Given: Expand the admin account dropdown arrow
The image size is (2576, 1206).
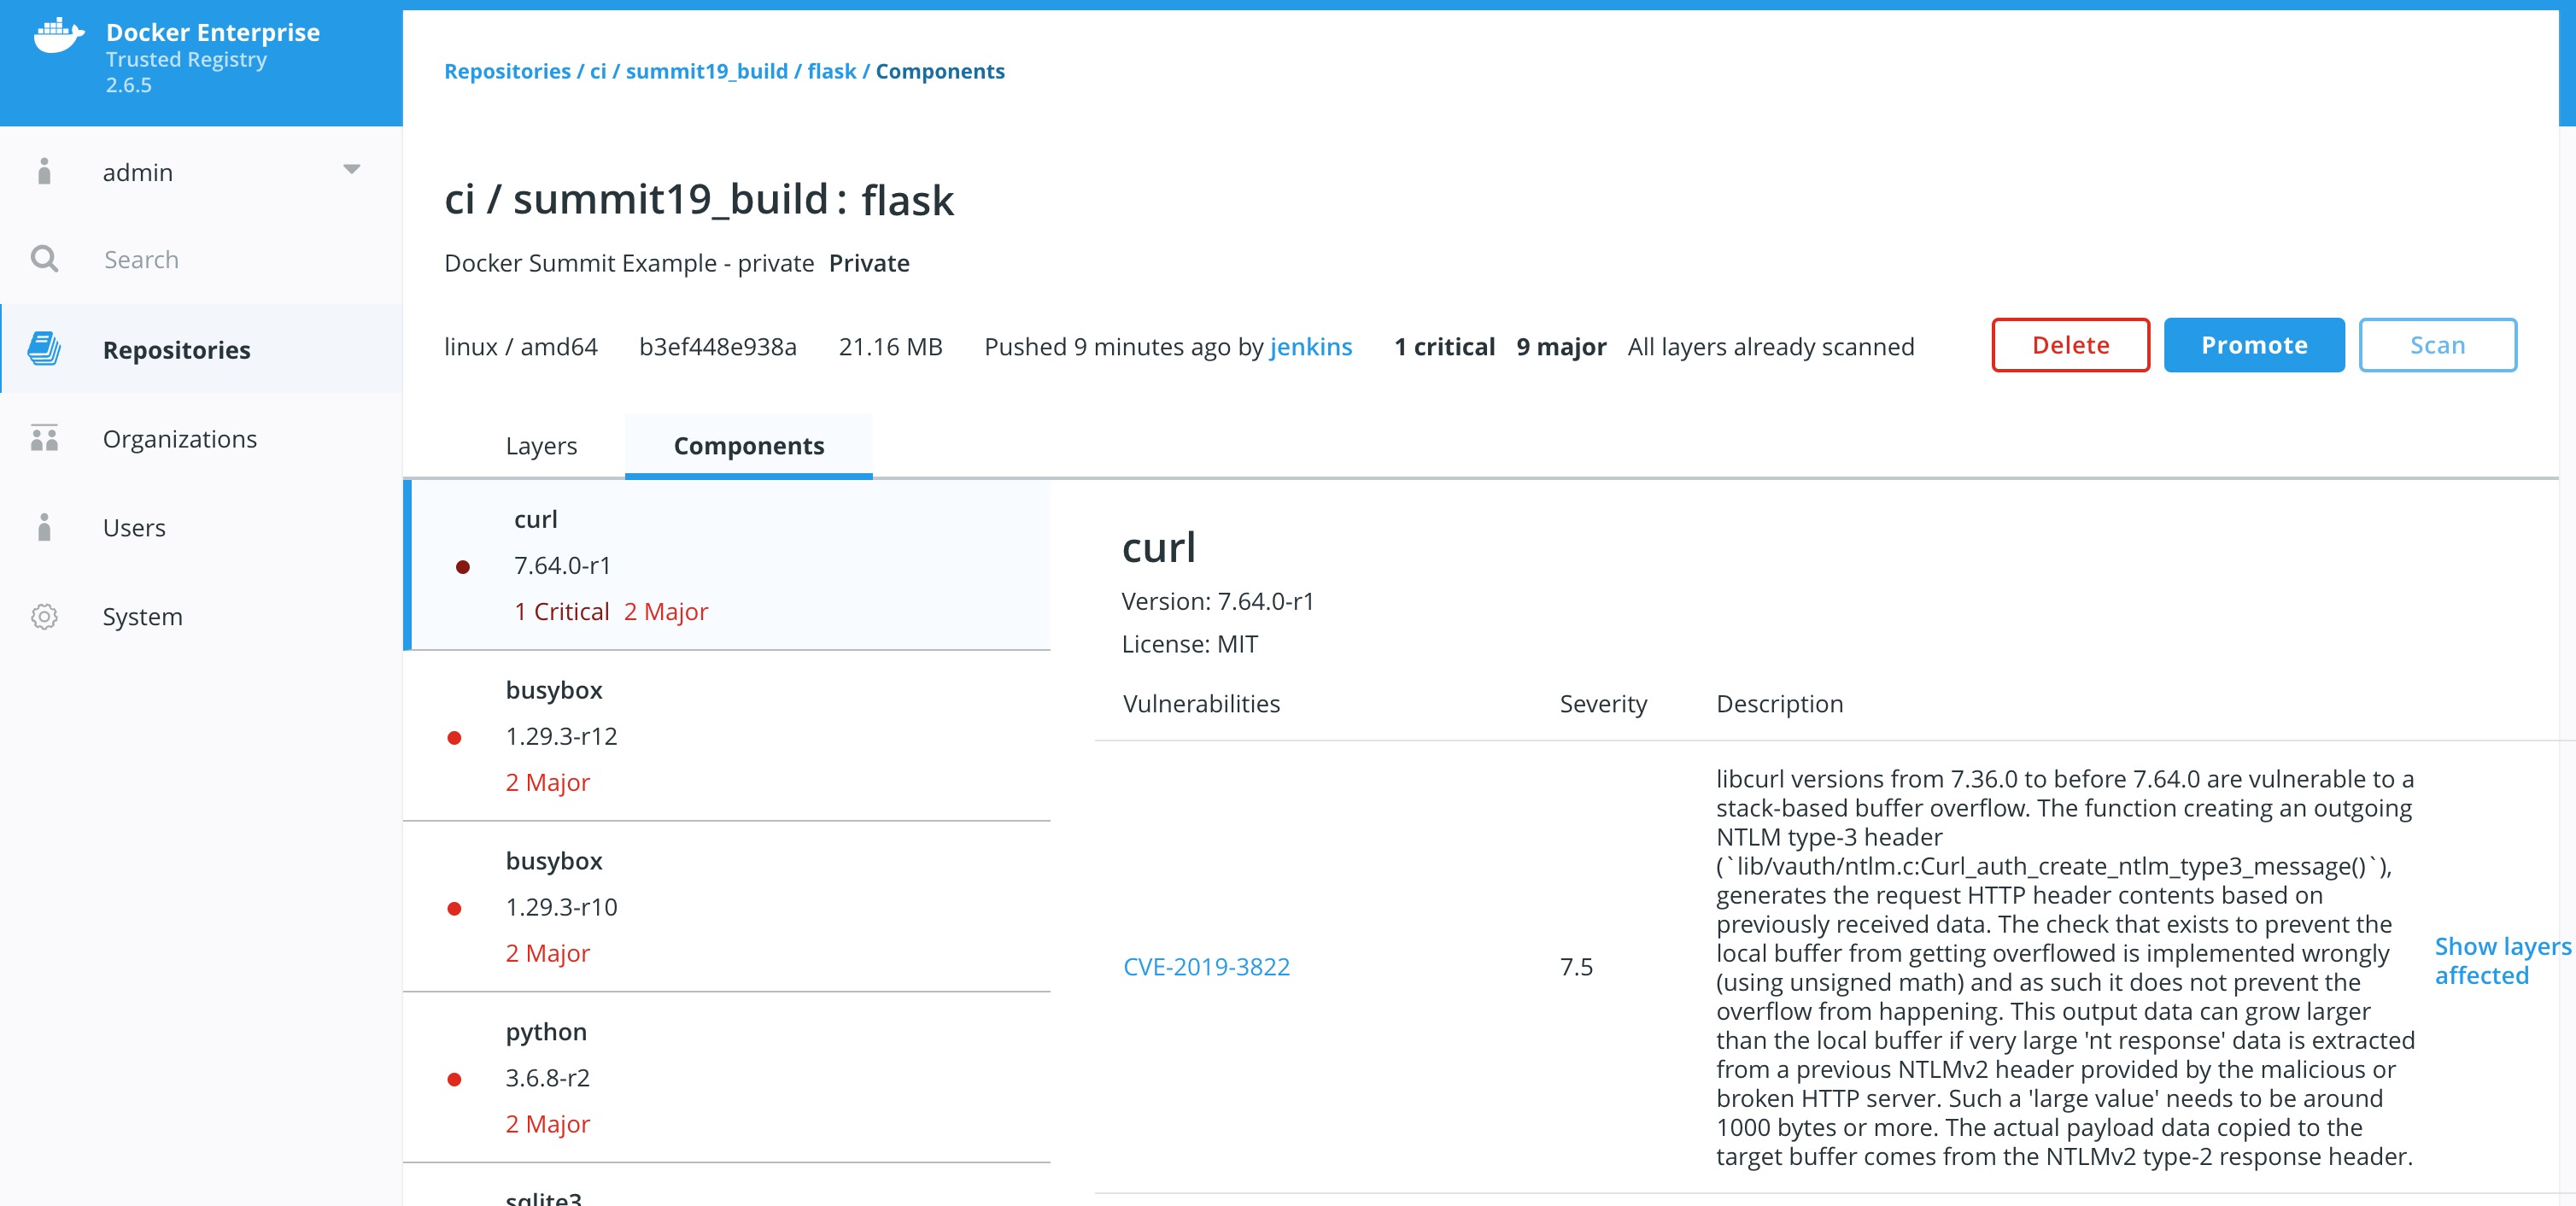Looking at the screenshot, I should [351, 170].
